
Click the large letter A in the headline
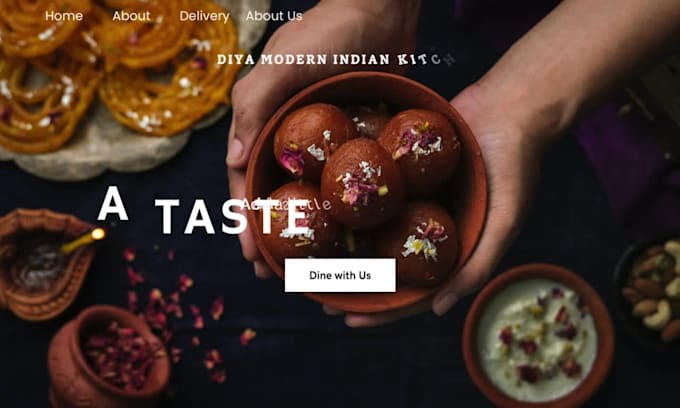click(113, 203)
